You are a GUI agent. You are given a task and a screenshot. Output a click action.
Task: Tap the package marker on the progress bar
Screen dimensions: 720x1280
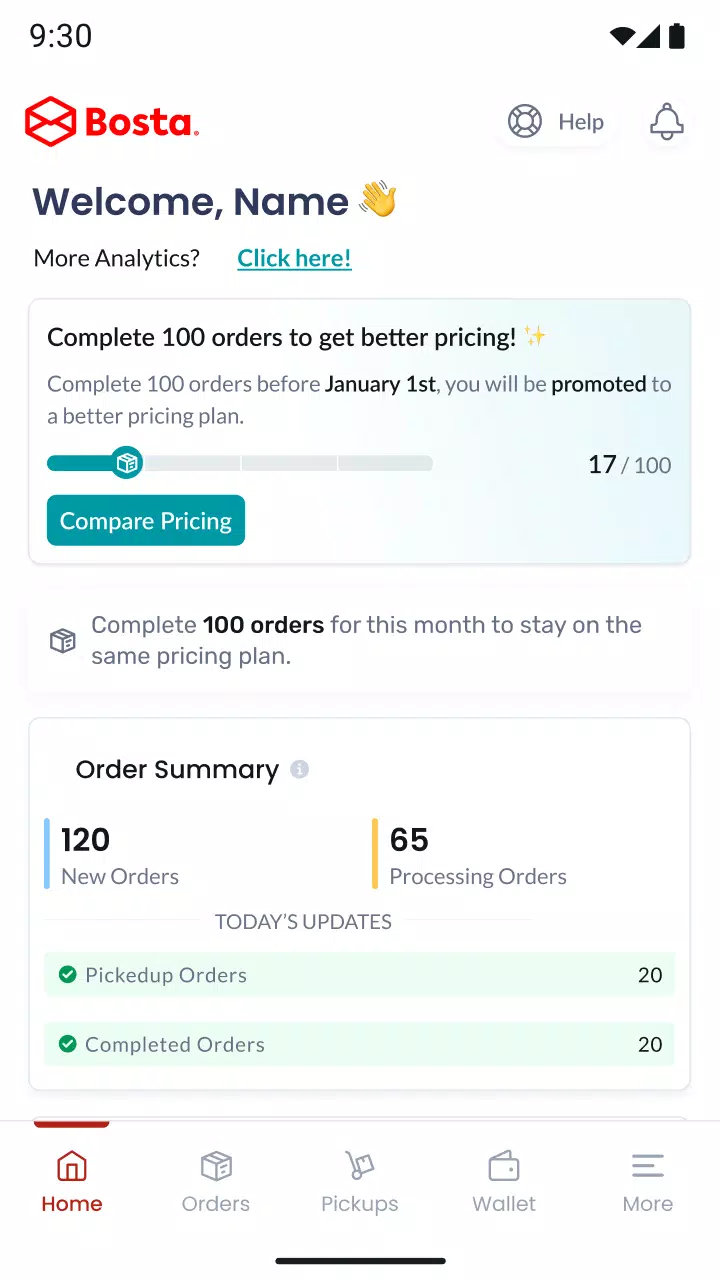click(126, 463)
